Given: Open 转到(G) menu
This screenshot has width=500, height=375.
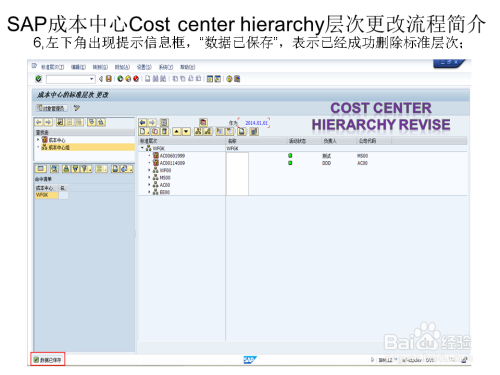Looking at the screenshot, I should pyautogui.click(x=100, y=67).
